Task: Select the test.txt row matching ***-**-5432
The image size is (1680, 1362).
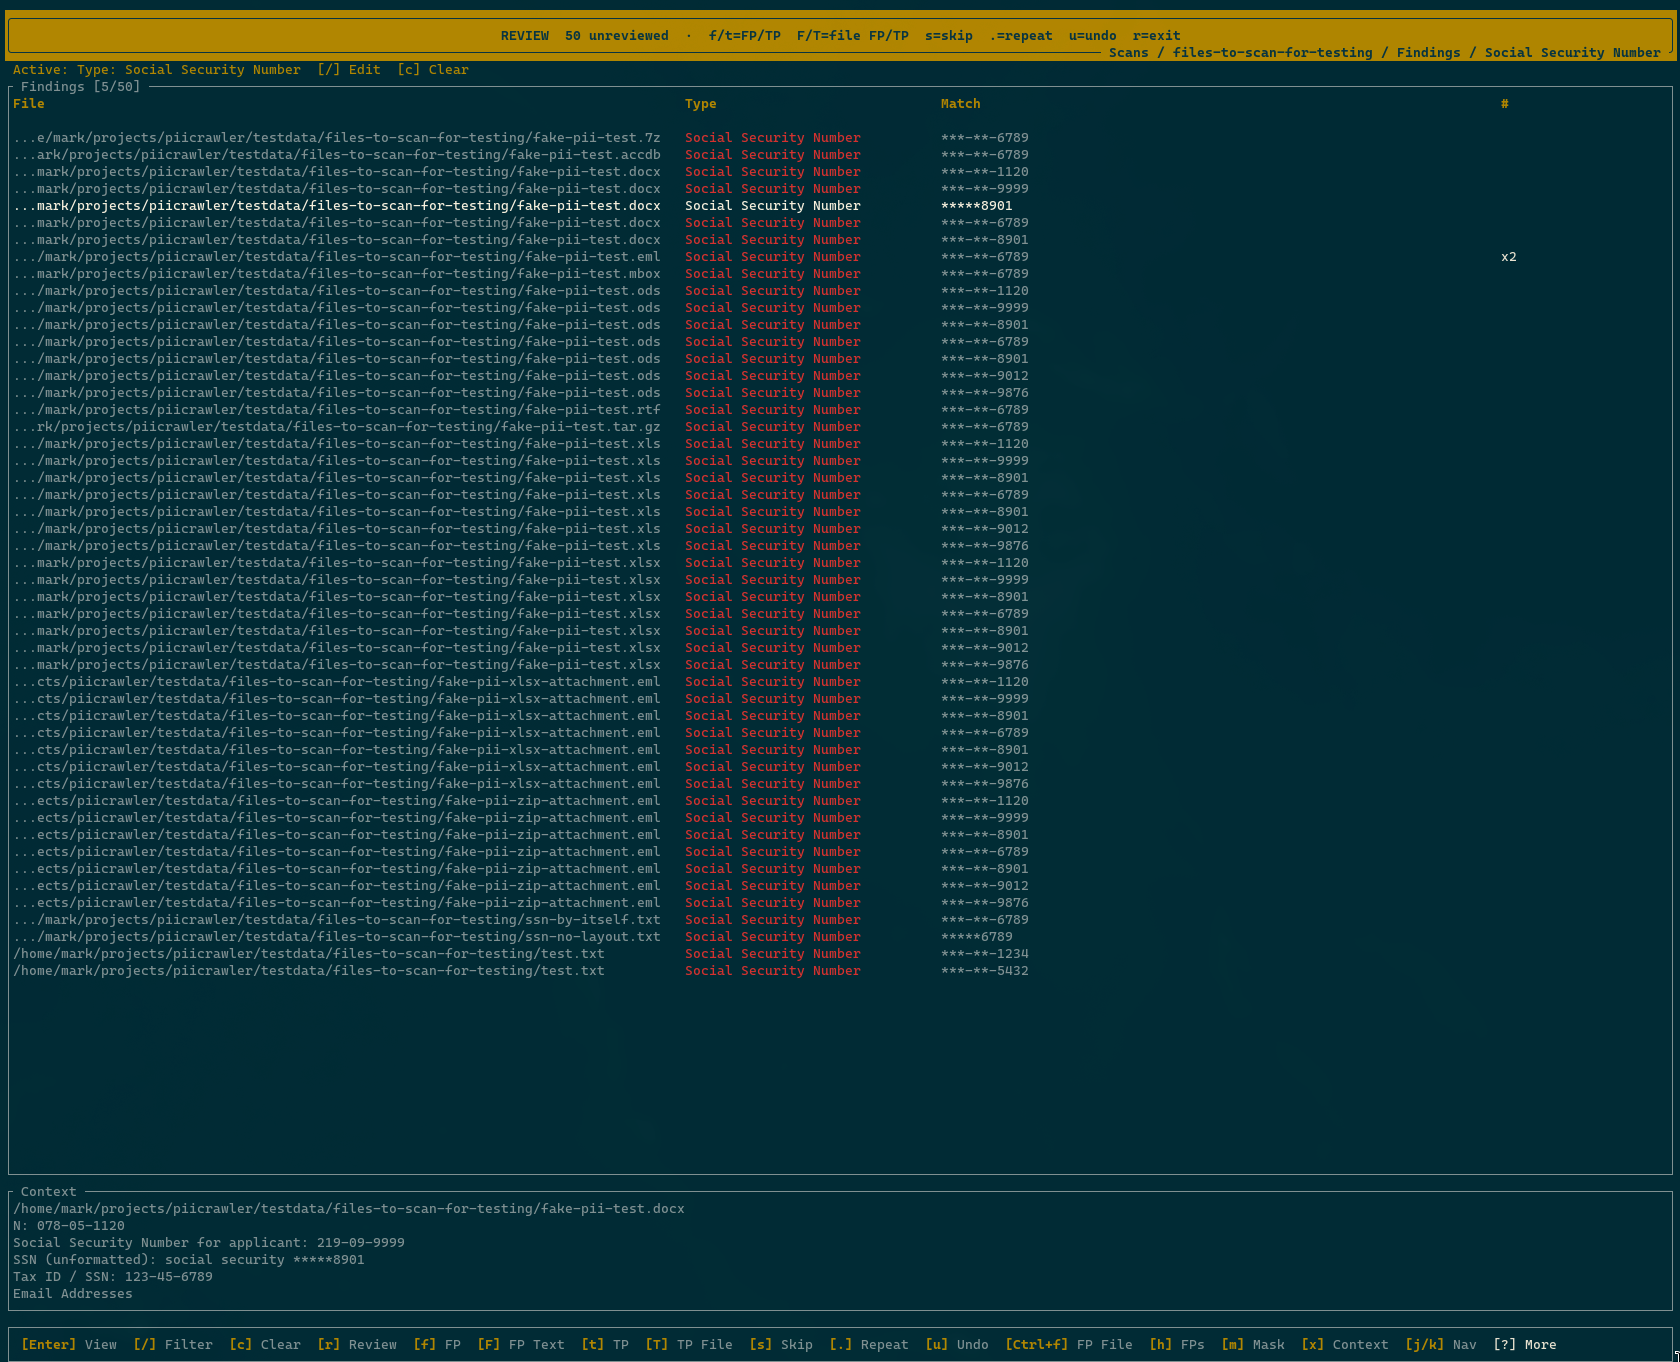Action: coord(840,971)
